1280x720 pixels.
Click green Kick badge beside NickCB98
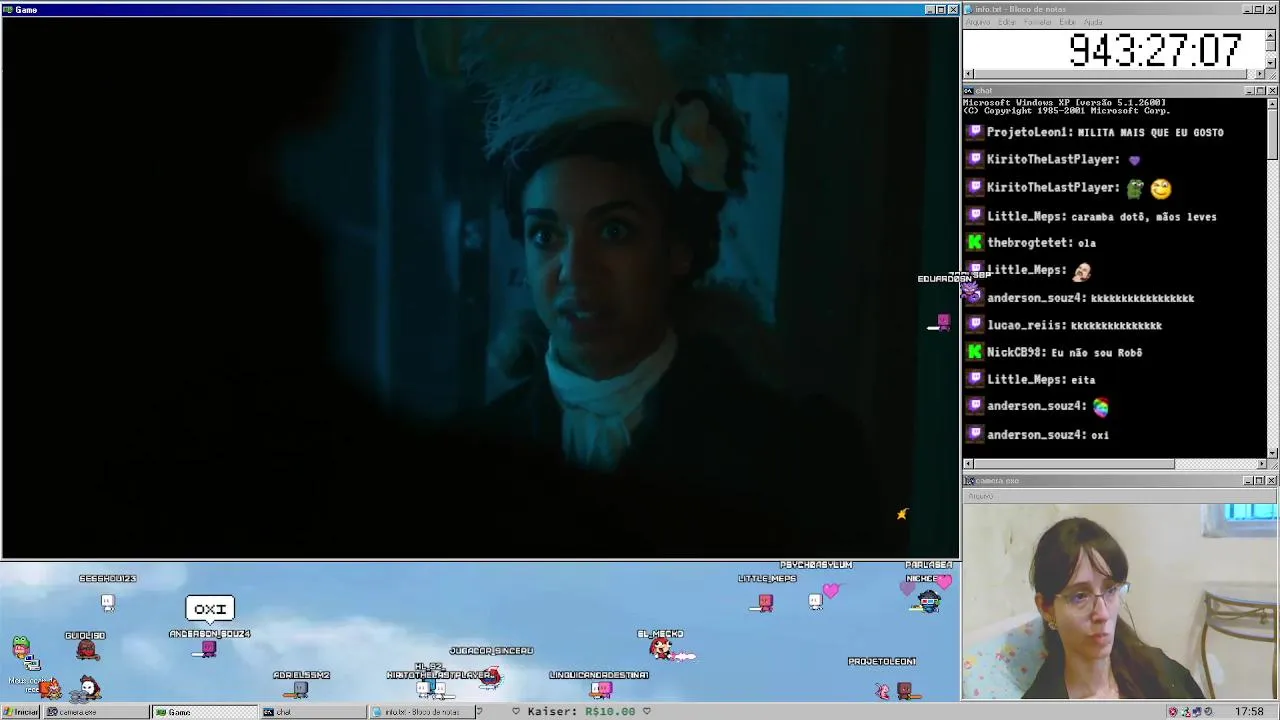pos(975,352)
